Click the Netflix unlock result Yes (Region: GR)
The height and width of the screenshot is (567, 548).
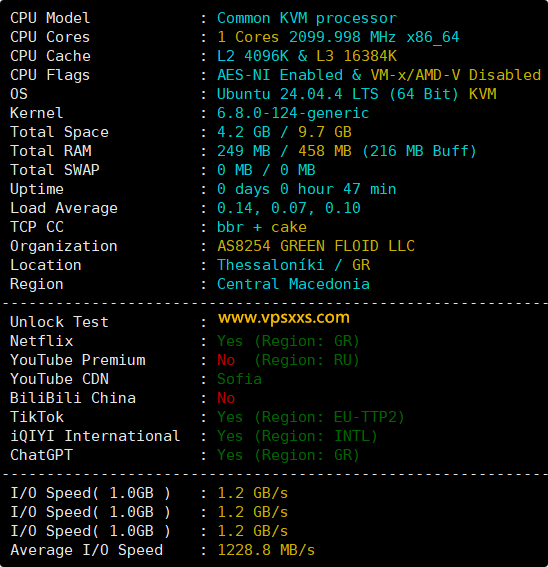[x=288, y=341]
